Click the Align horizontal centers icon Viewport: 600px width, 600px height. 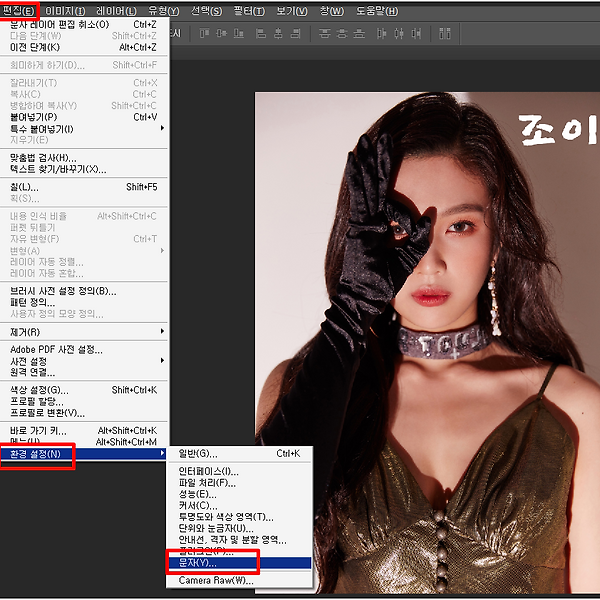(275, 34)
